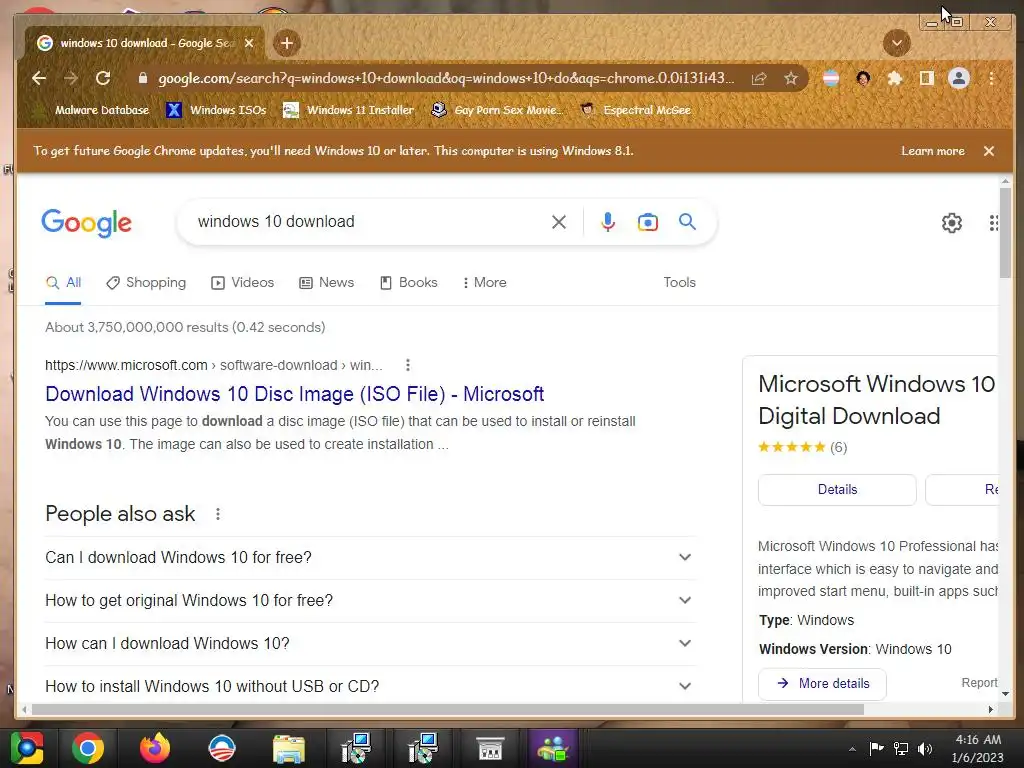Click the taskbar volume speaker icon
The height and width of the screenshot is (768, 1024).
coord(925,748)
